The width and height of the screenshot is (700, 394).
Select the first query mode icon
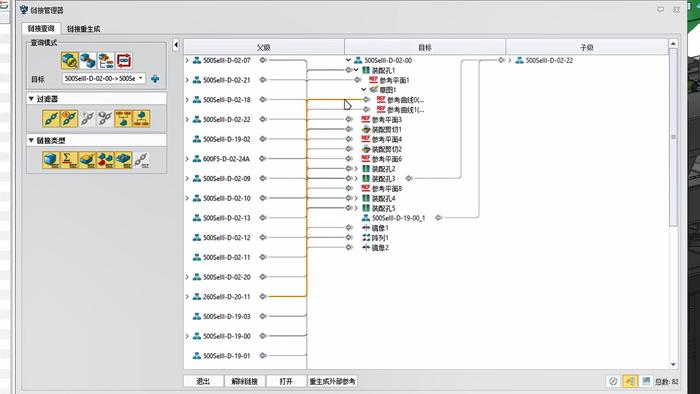tap(70, 61)
